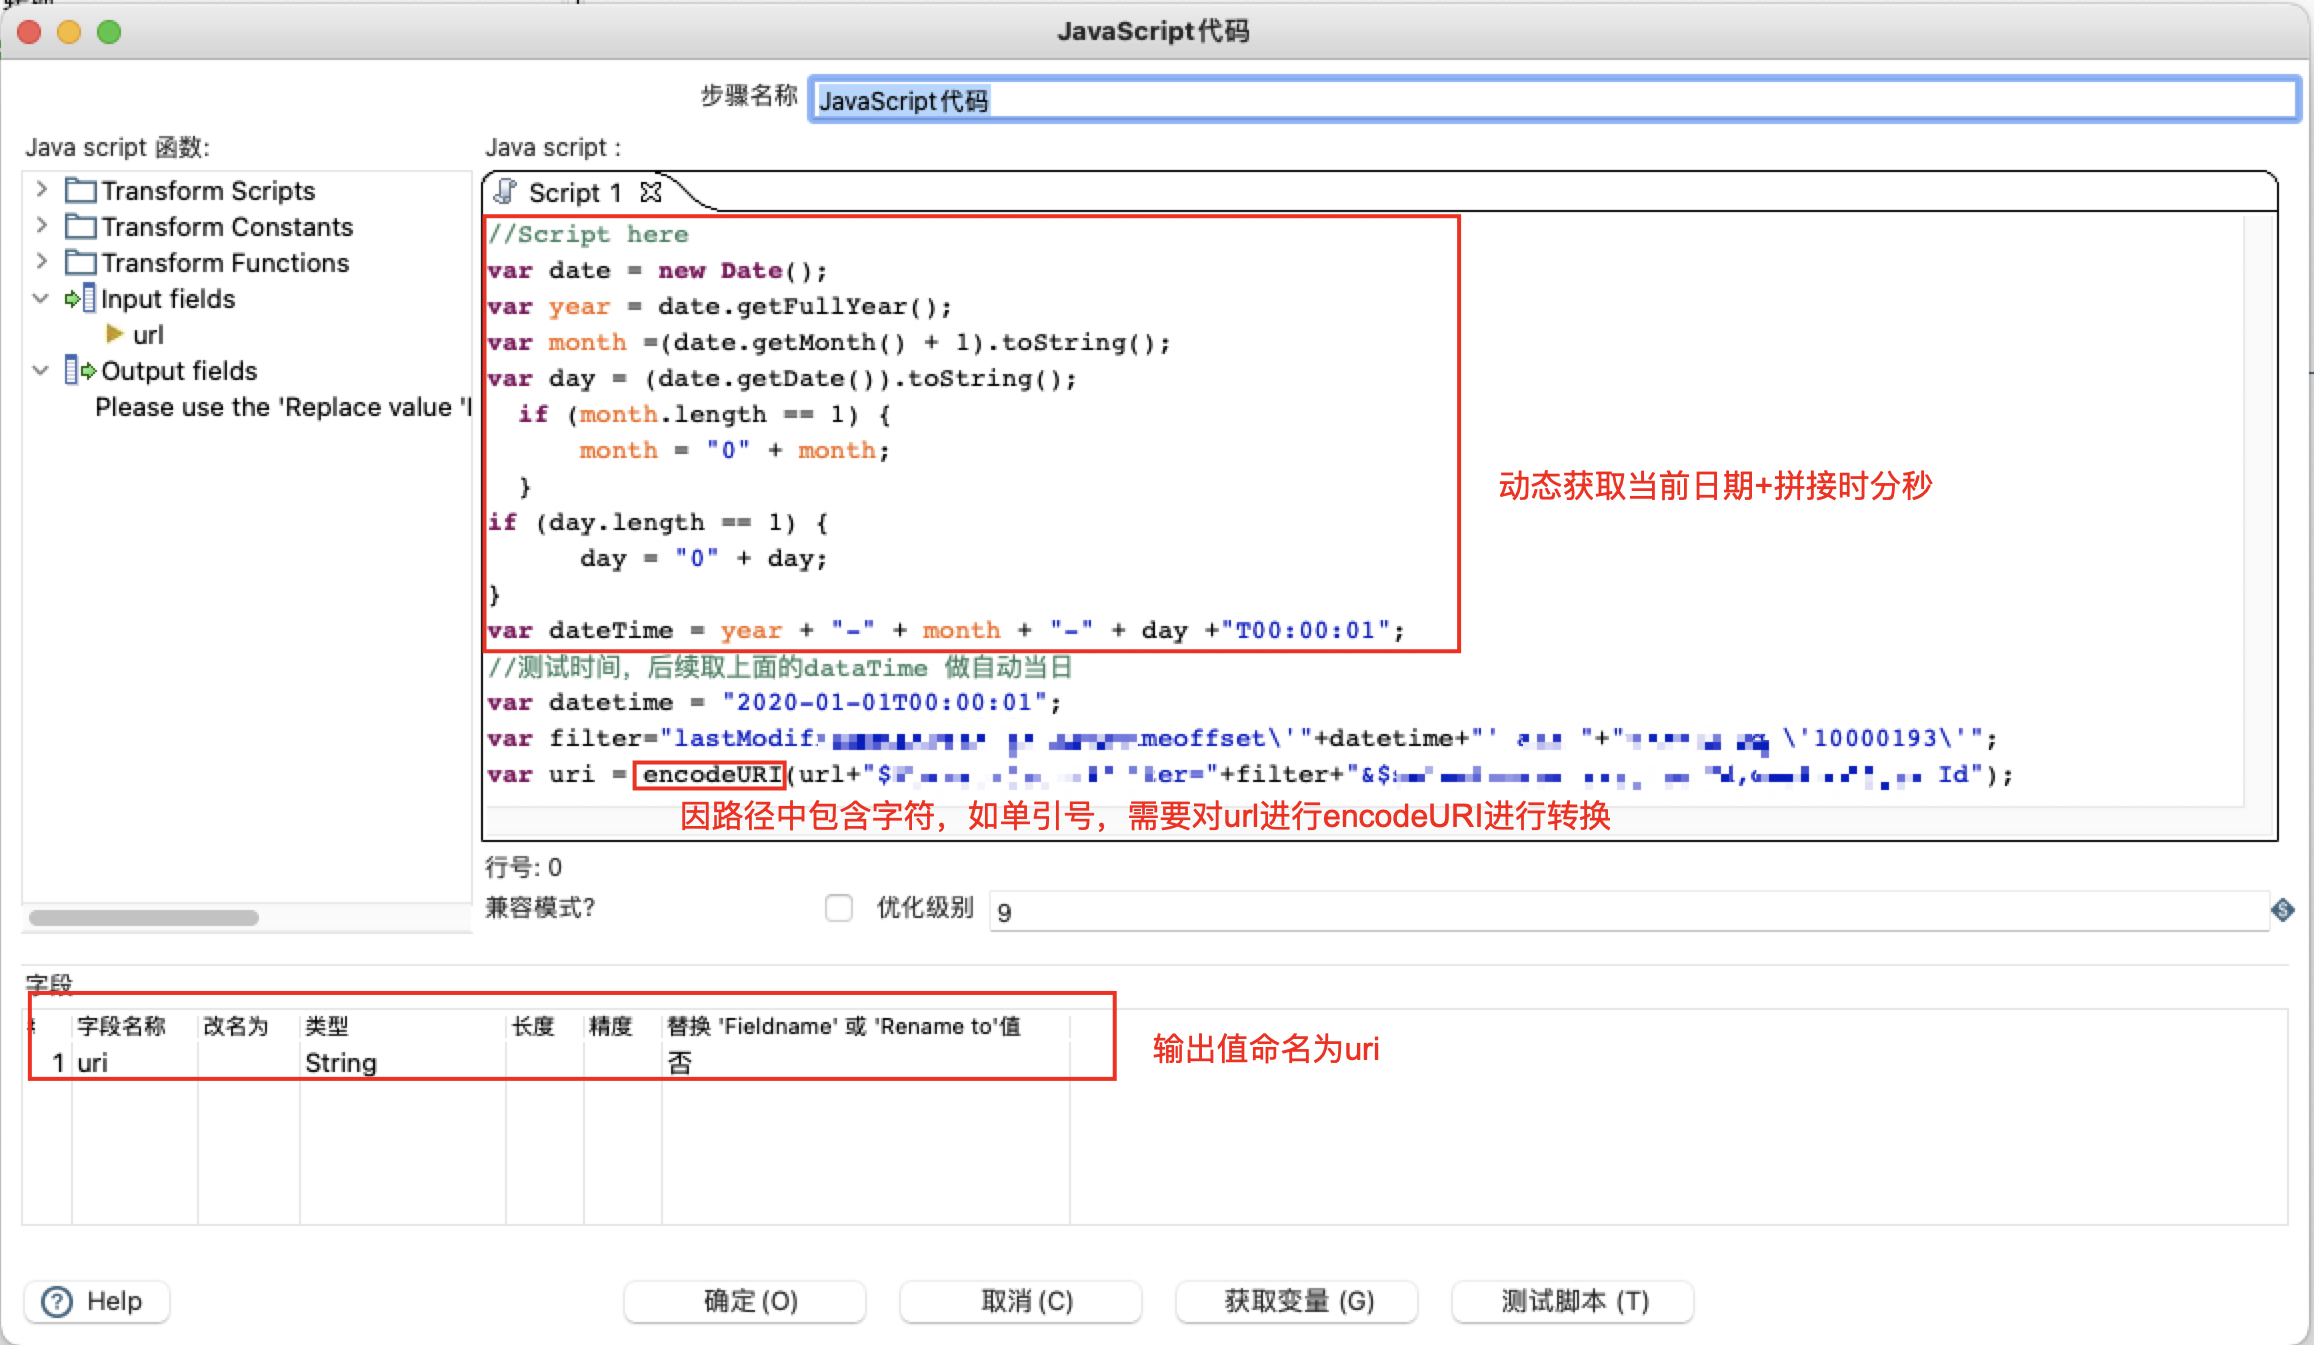Image resolution: width=2314 pixels, height=1345 pixels.
Task: Collapse the Output fields tree node
Action: [x=41, y=370]
